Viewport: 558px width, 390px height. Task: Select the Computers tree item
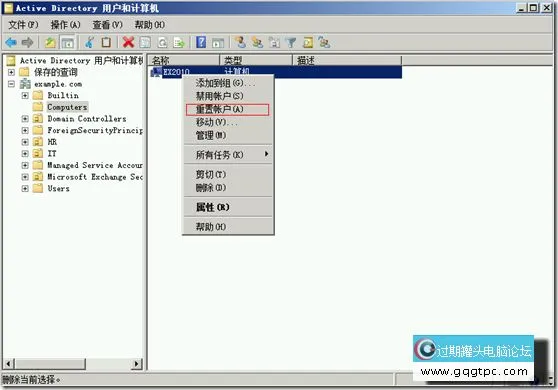tap(67, 107)
